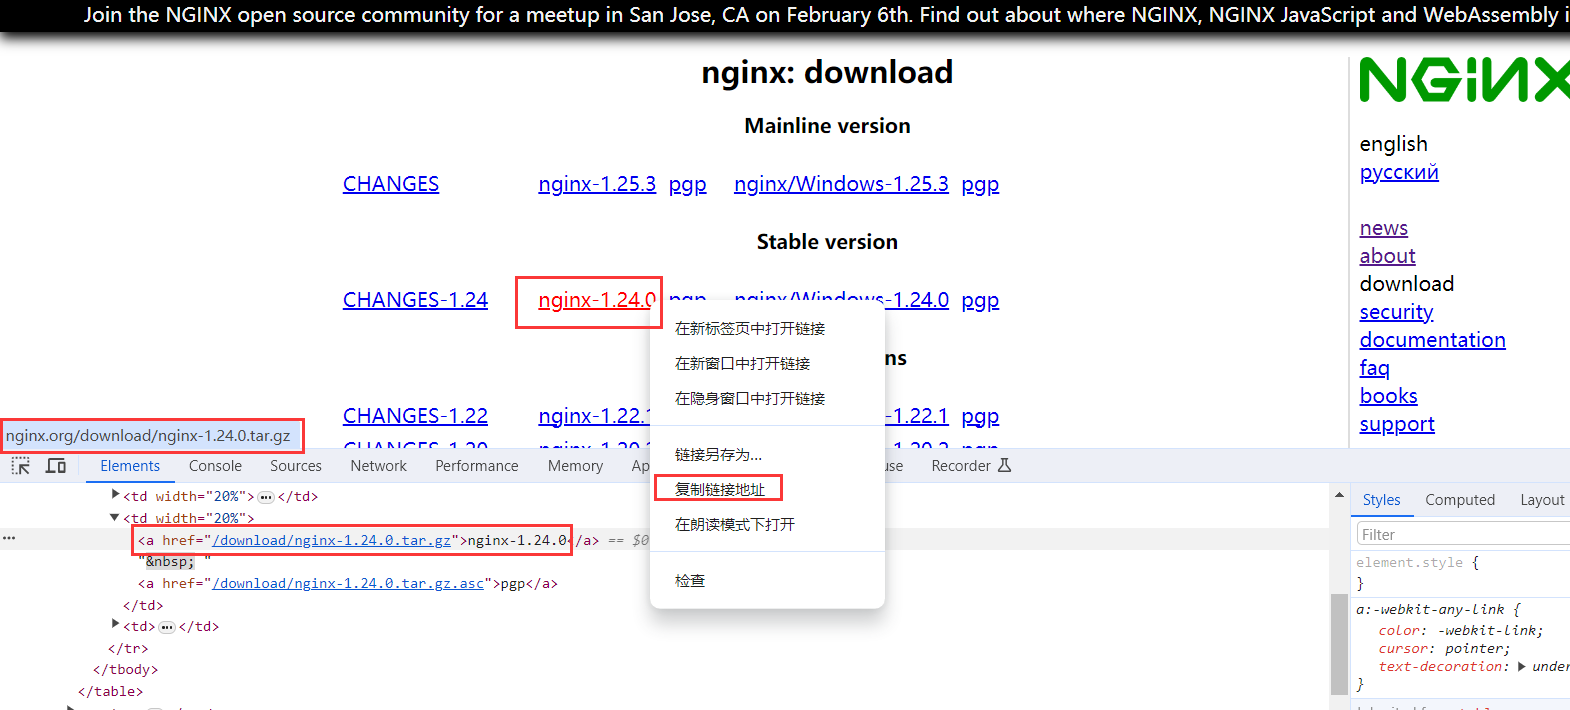Screen dimensions: 1570x710
Task: Expand the first td width="20%" node
Action: pos(116,495)
